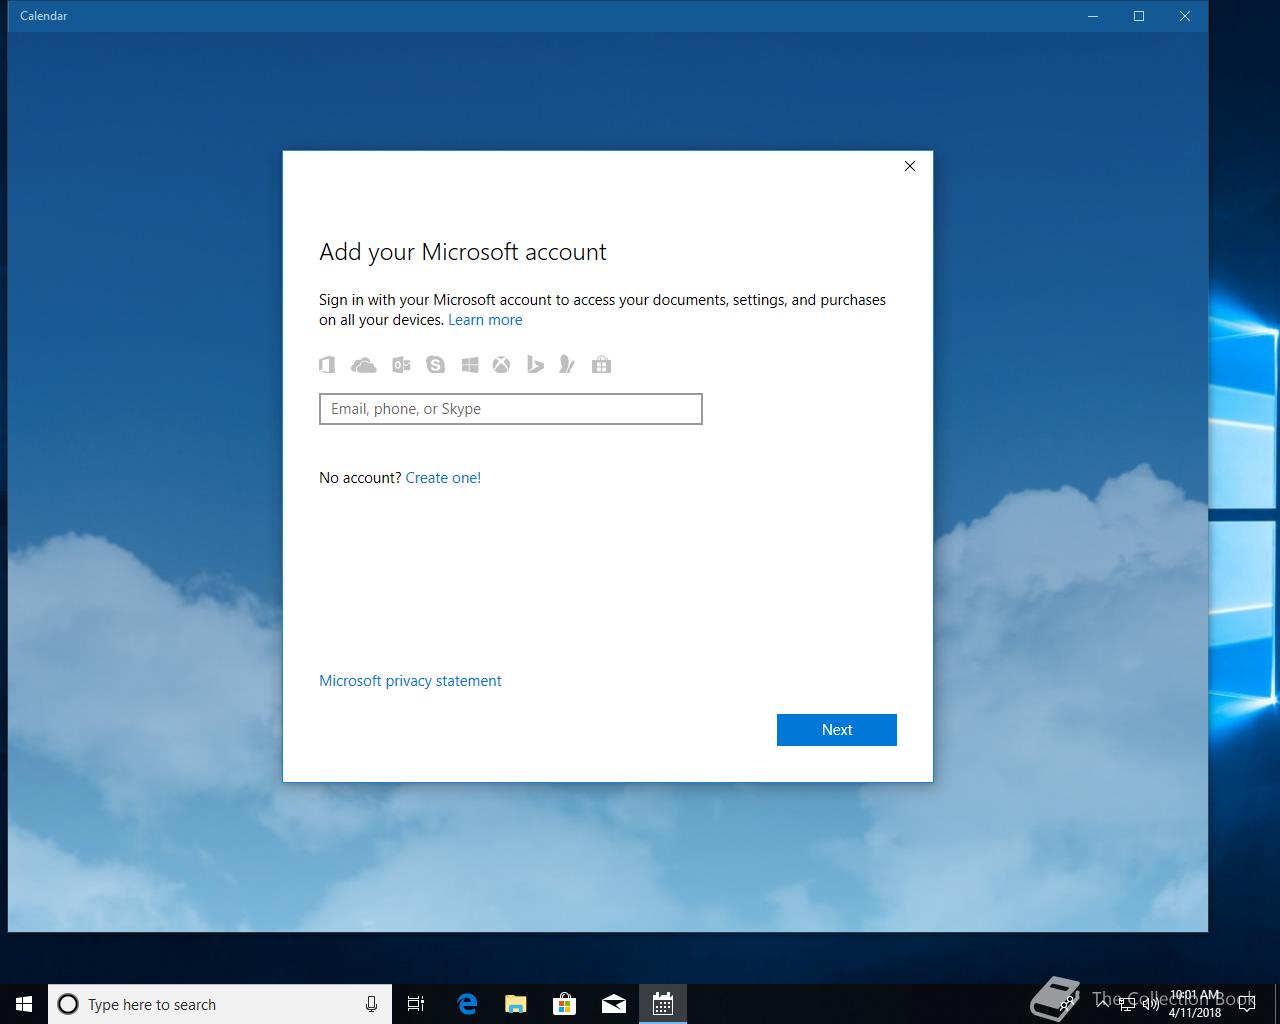Click the Outlook icon in service row

pyautogui.click(x=401, y=365)
